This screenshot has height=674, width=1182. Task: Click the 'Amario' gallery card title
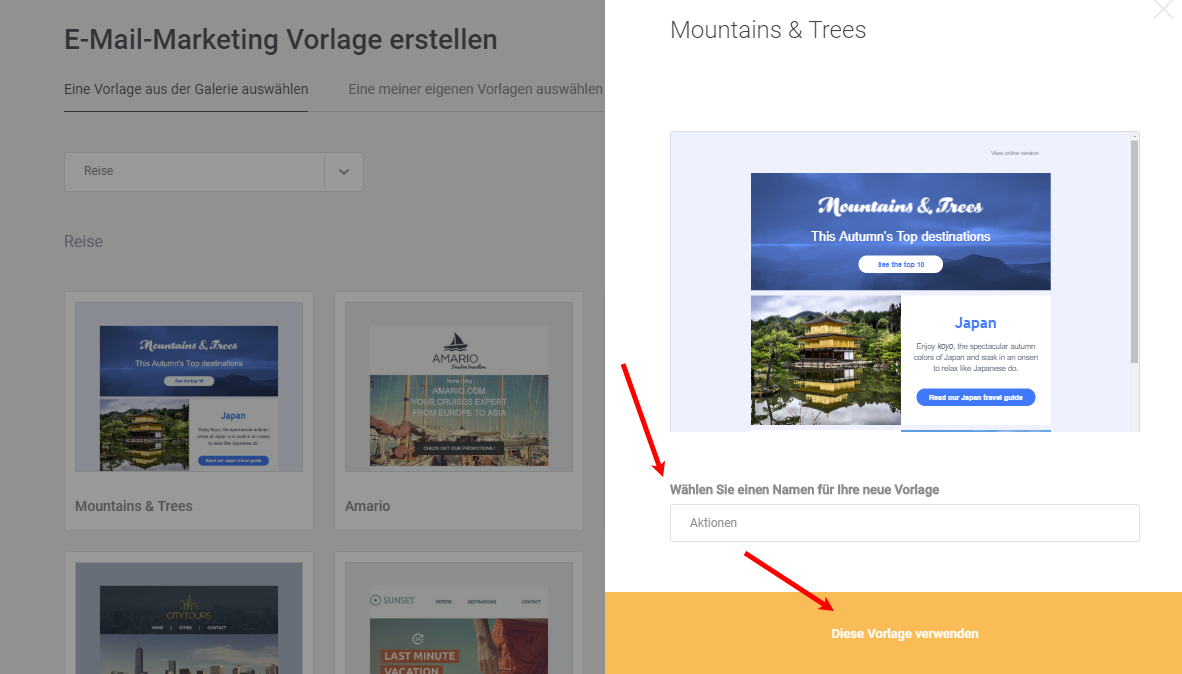(x=368, y=506)
